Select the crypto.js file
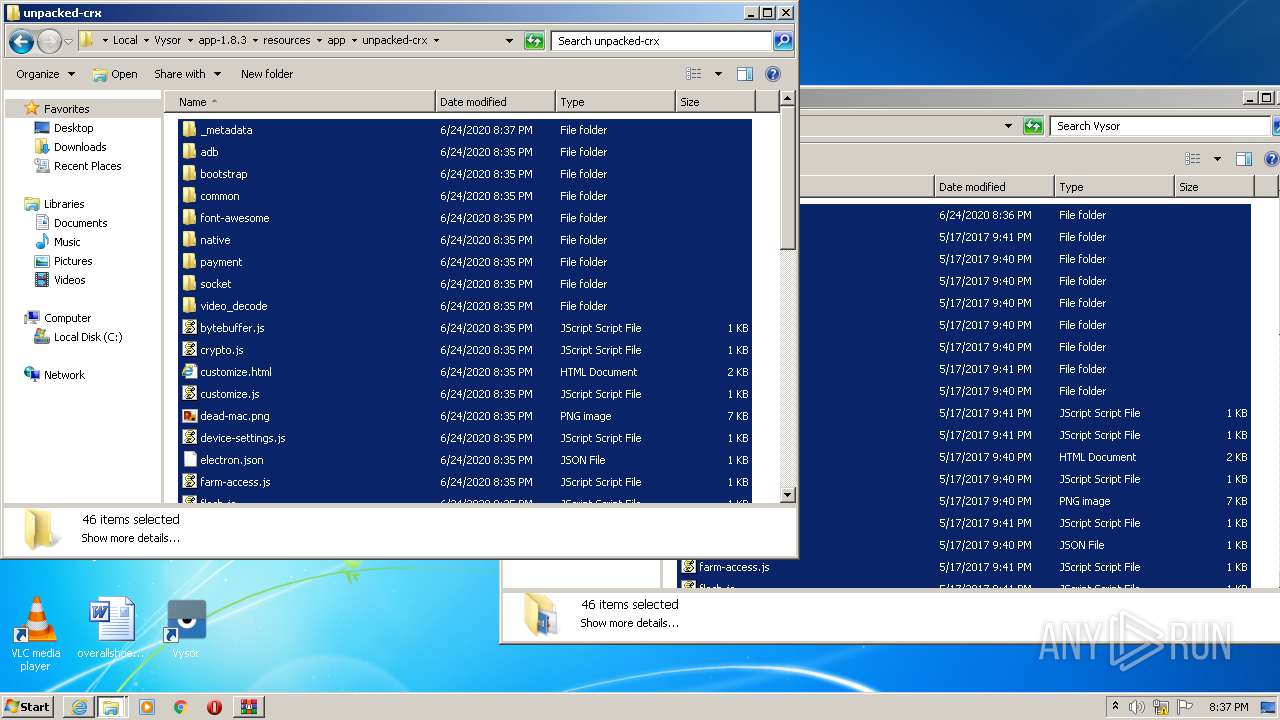This screenshot has width=1280, height=720. [x=465, y=350]
